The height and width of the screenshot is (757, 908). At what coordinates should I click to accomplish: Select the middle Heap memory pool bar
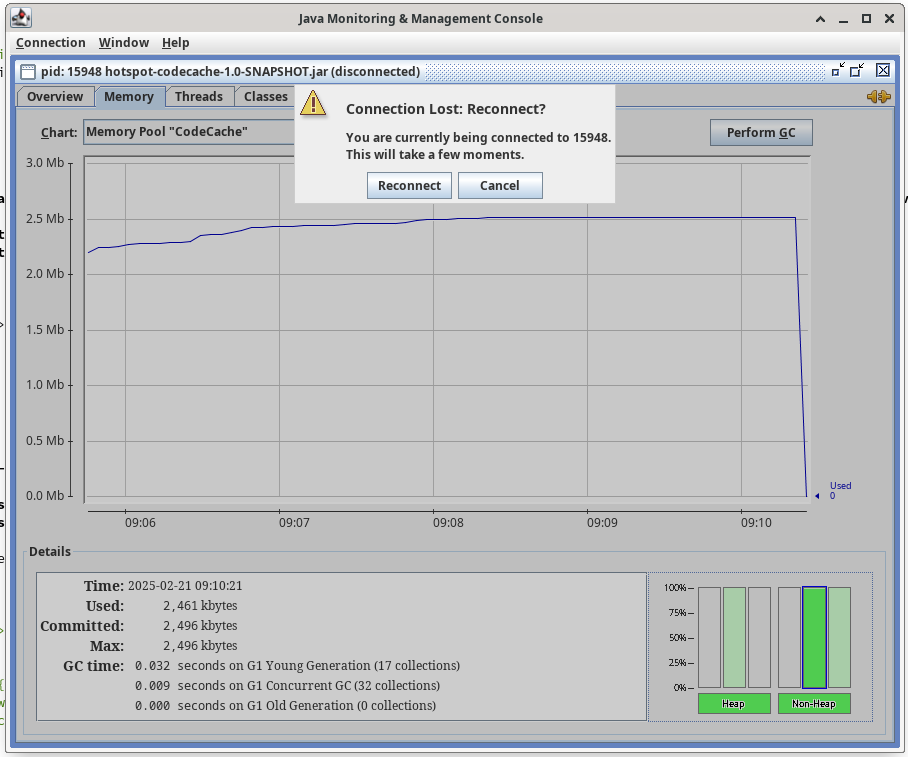pos(734,637)
